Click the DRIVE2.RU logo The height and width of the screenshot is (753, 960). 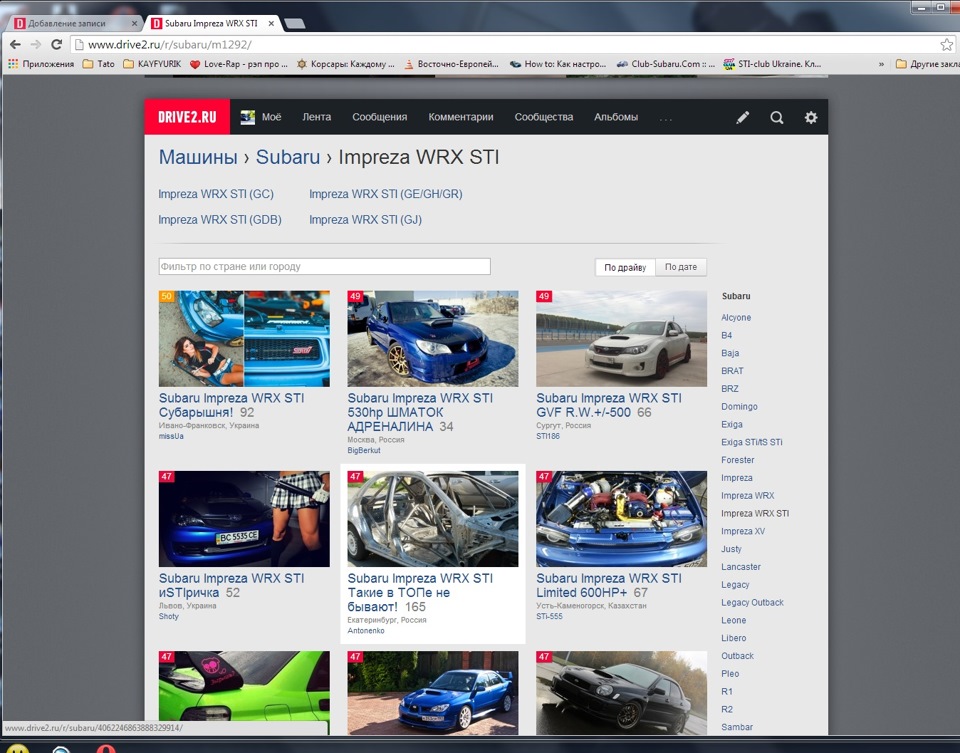(x=187, y=117)
